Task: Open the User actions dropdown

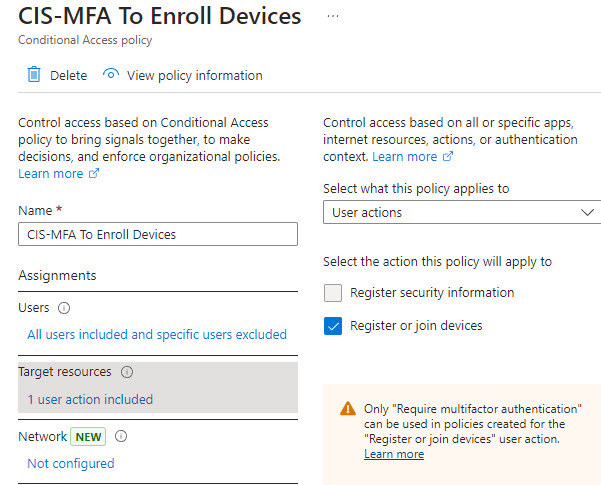Action: [462, 212]
